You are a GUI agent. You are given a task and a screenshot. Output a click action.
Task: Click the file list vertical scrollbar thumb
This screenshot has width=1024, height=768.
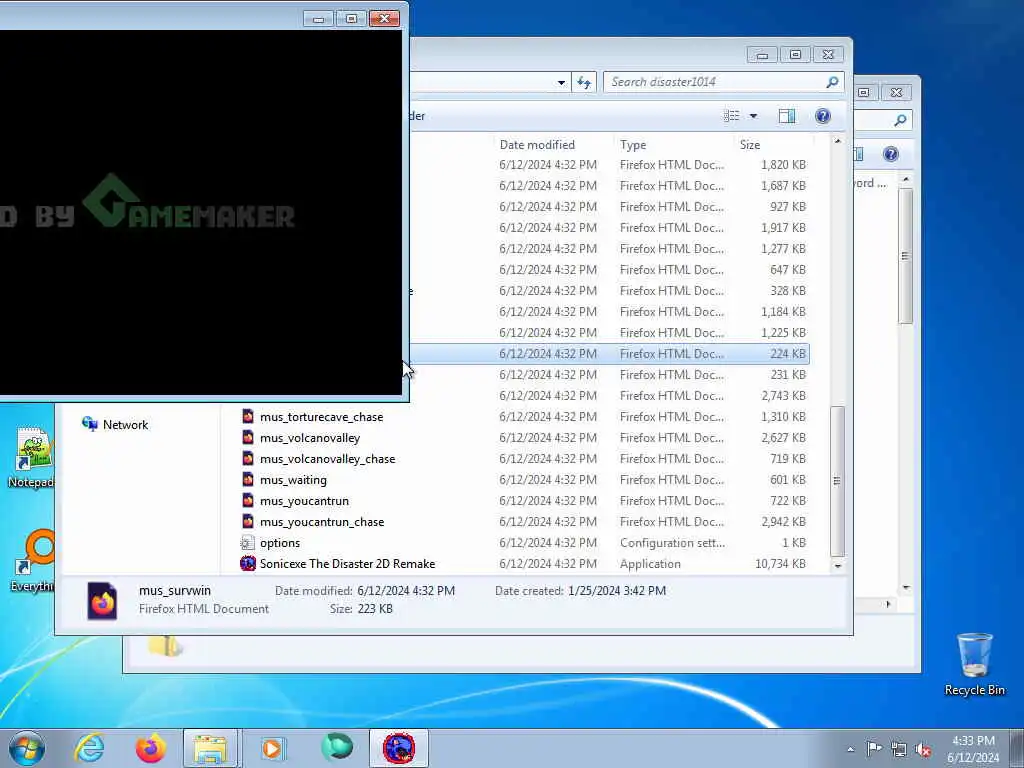pos(837,481)
